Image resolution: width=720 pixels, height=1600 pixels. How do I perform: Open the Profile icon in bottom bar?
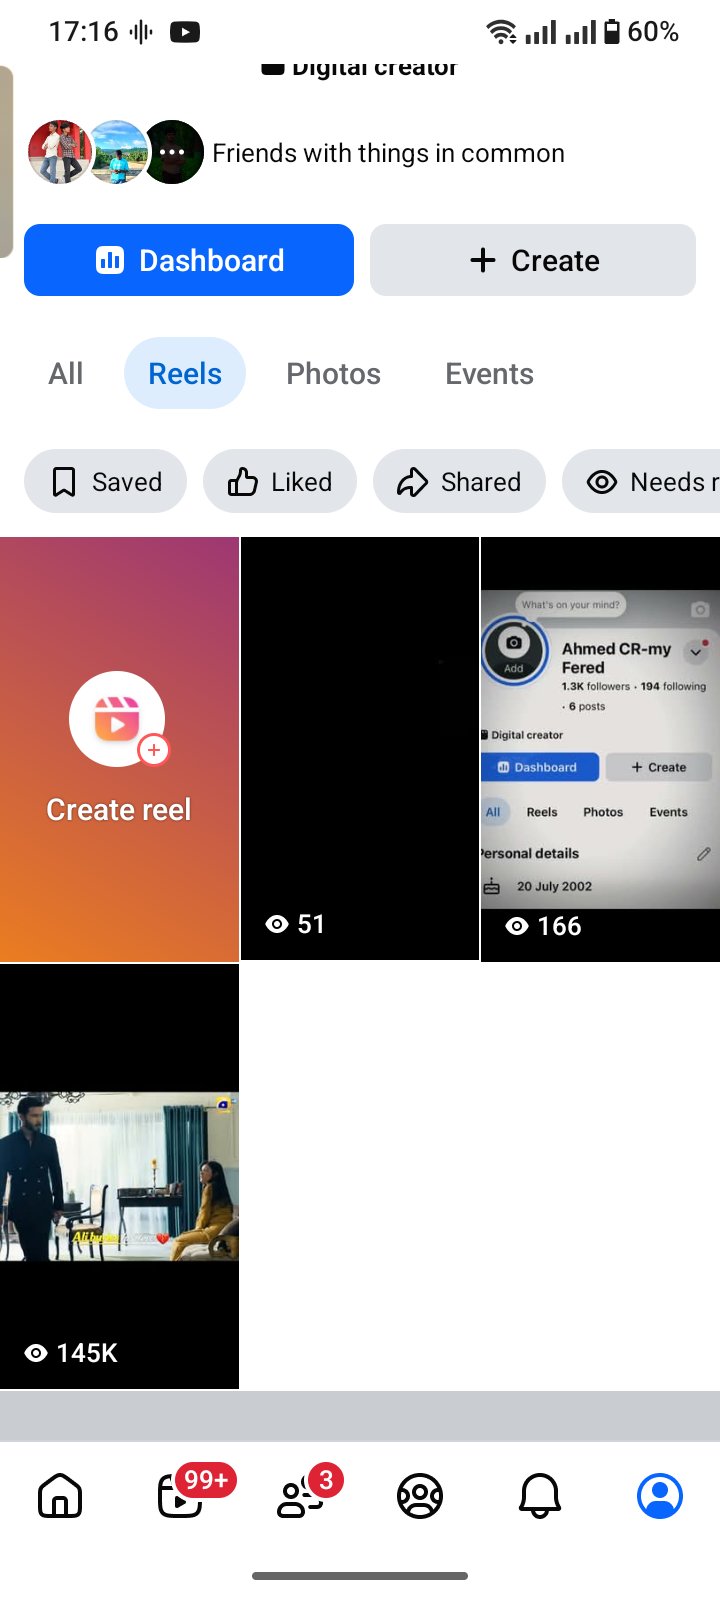coord(660,1496)
